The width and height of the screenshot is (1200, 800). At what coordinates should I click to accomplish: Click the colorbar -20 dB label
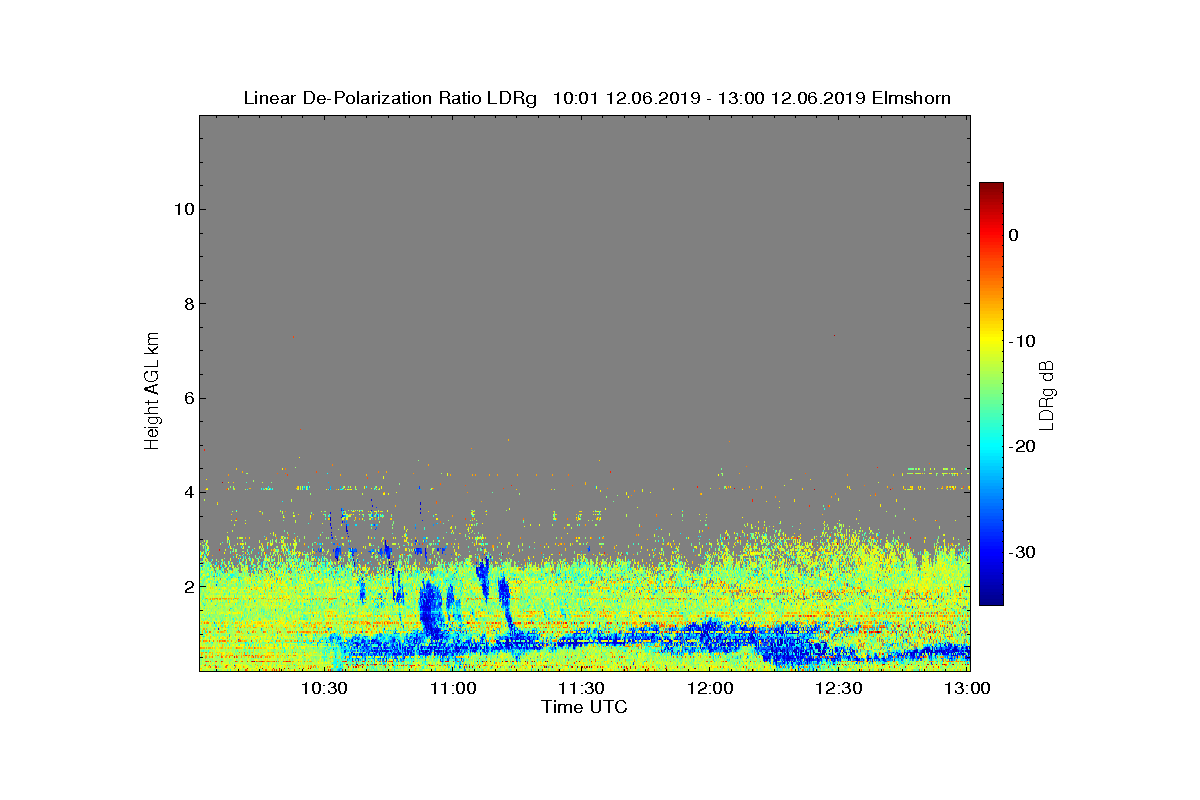1022,446
